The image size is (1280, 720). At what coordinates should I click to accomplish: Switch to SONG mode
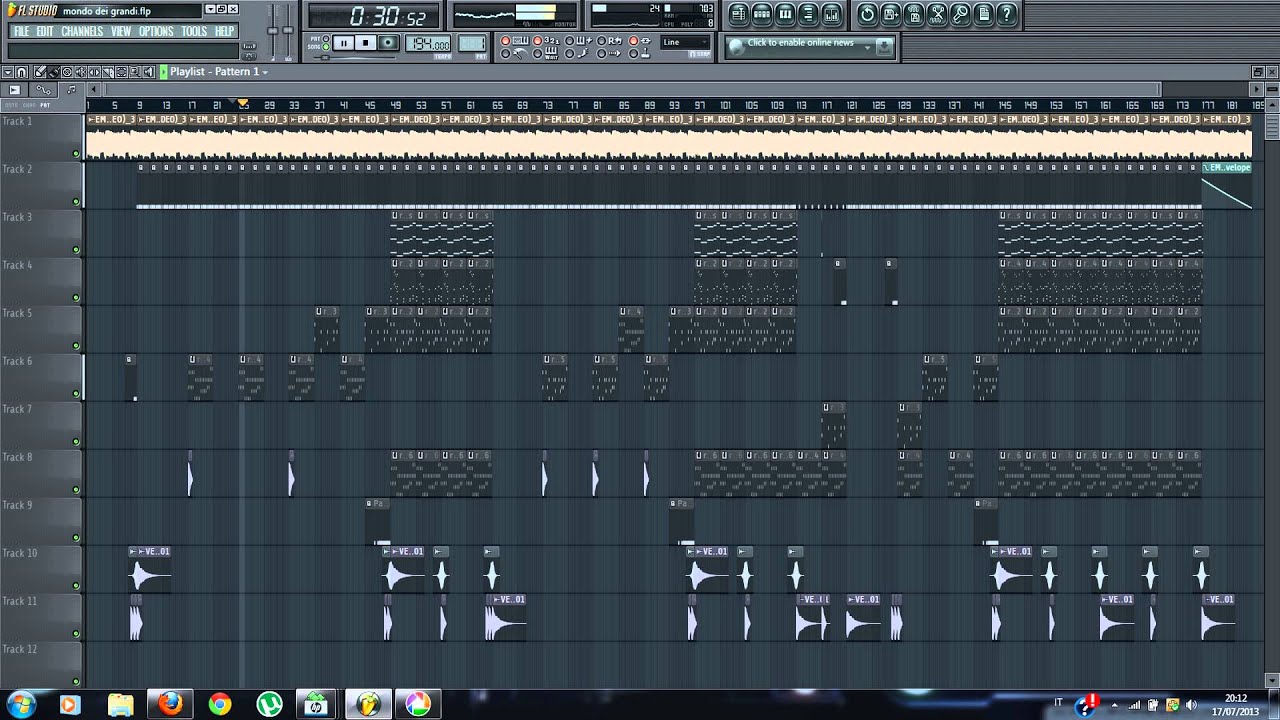tap(325, 47)
